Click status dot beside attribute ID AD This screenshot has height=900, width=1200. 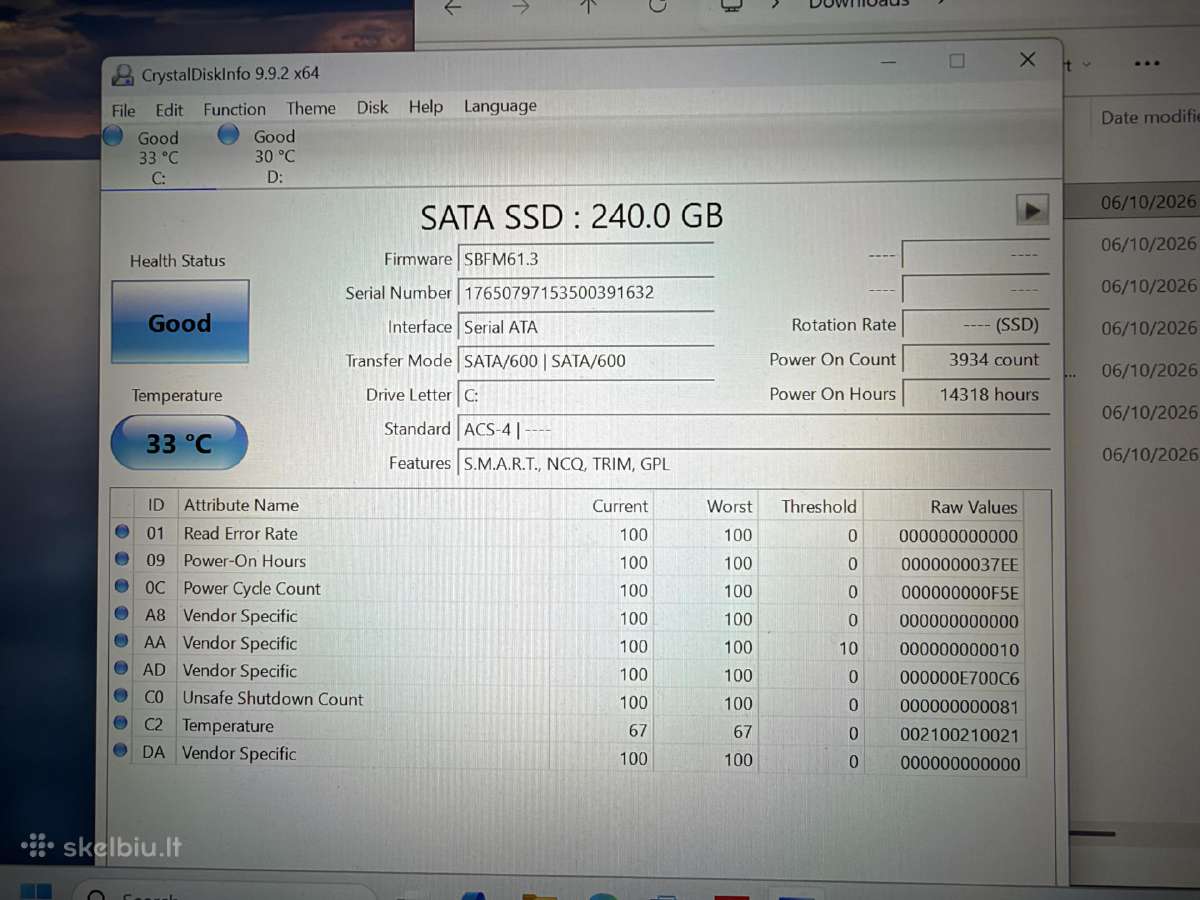coord(122,668)
